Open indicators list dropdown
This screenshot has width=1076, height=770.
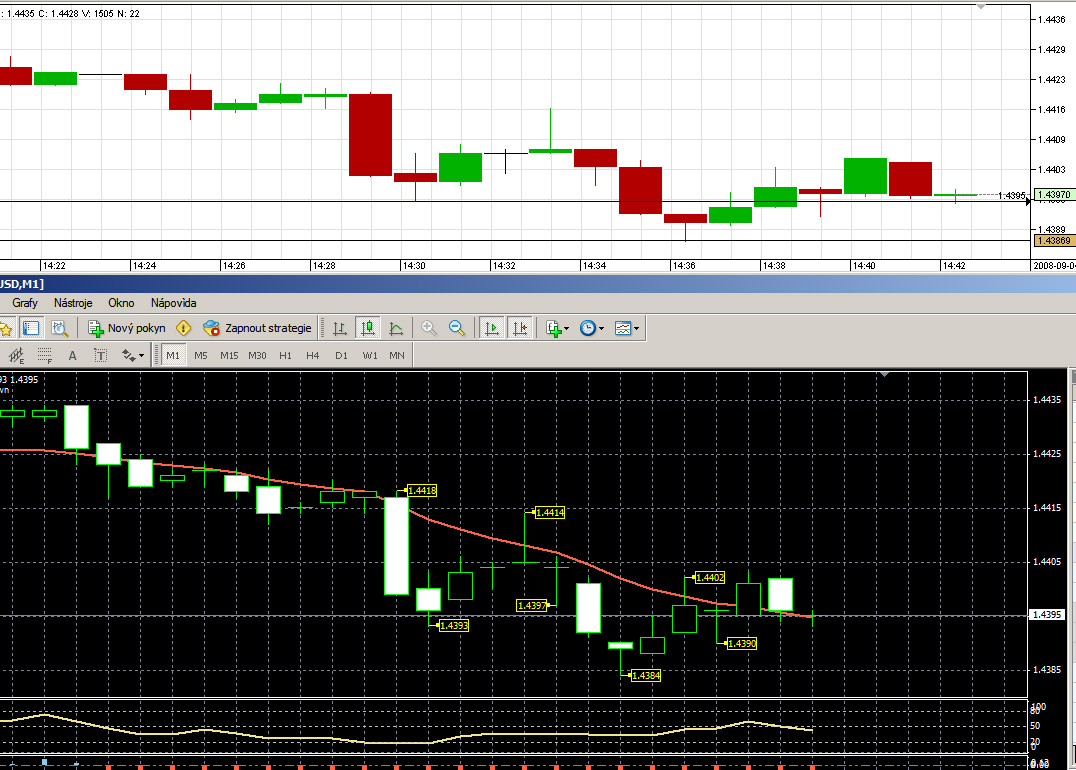click(557, 328)
